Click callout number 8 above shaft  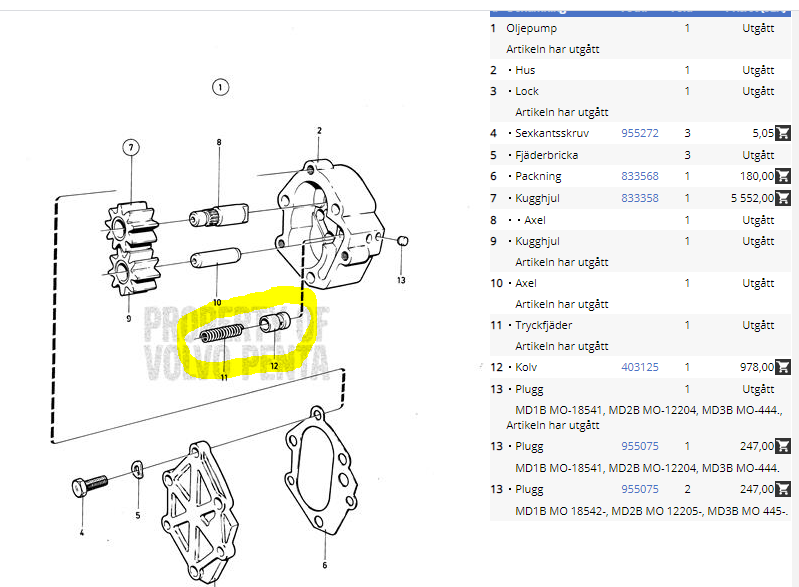pos(219,142)
